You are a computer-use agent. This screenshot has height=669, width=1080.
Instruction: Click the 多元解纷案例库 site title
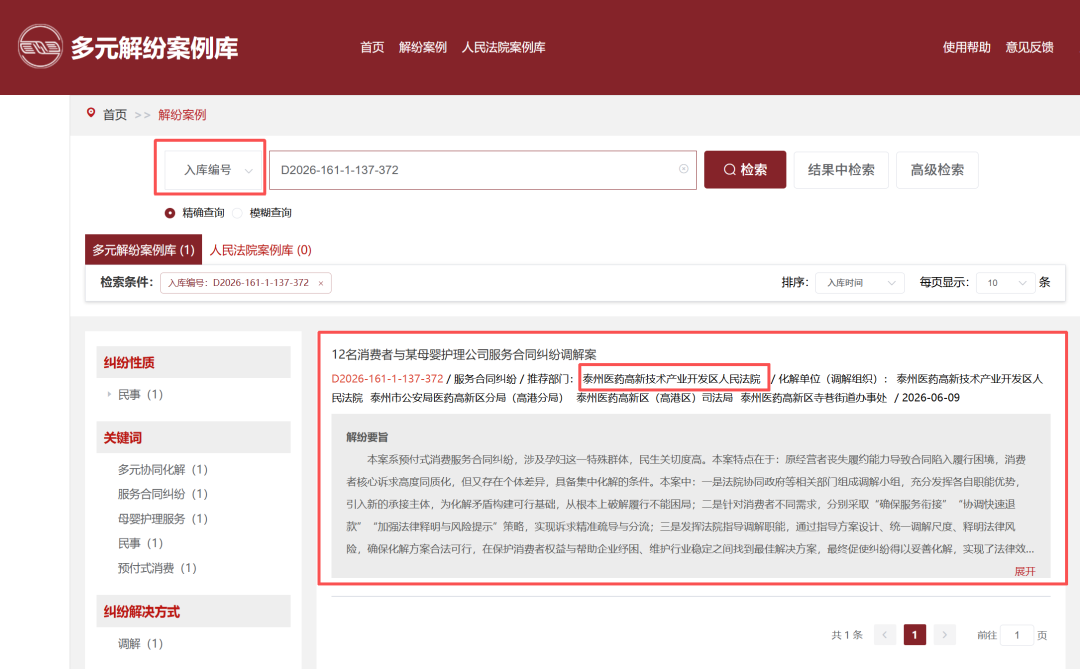pos(154,48)
